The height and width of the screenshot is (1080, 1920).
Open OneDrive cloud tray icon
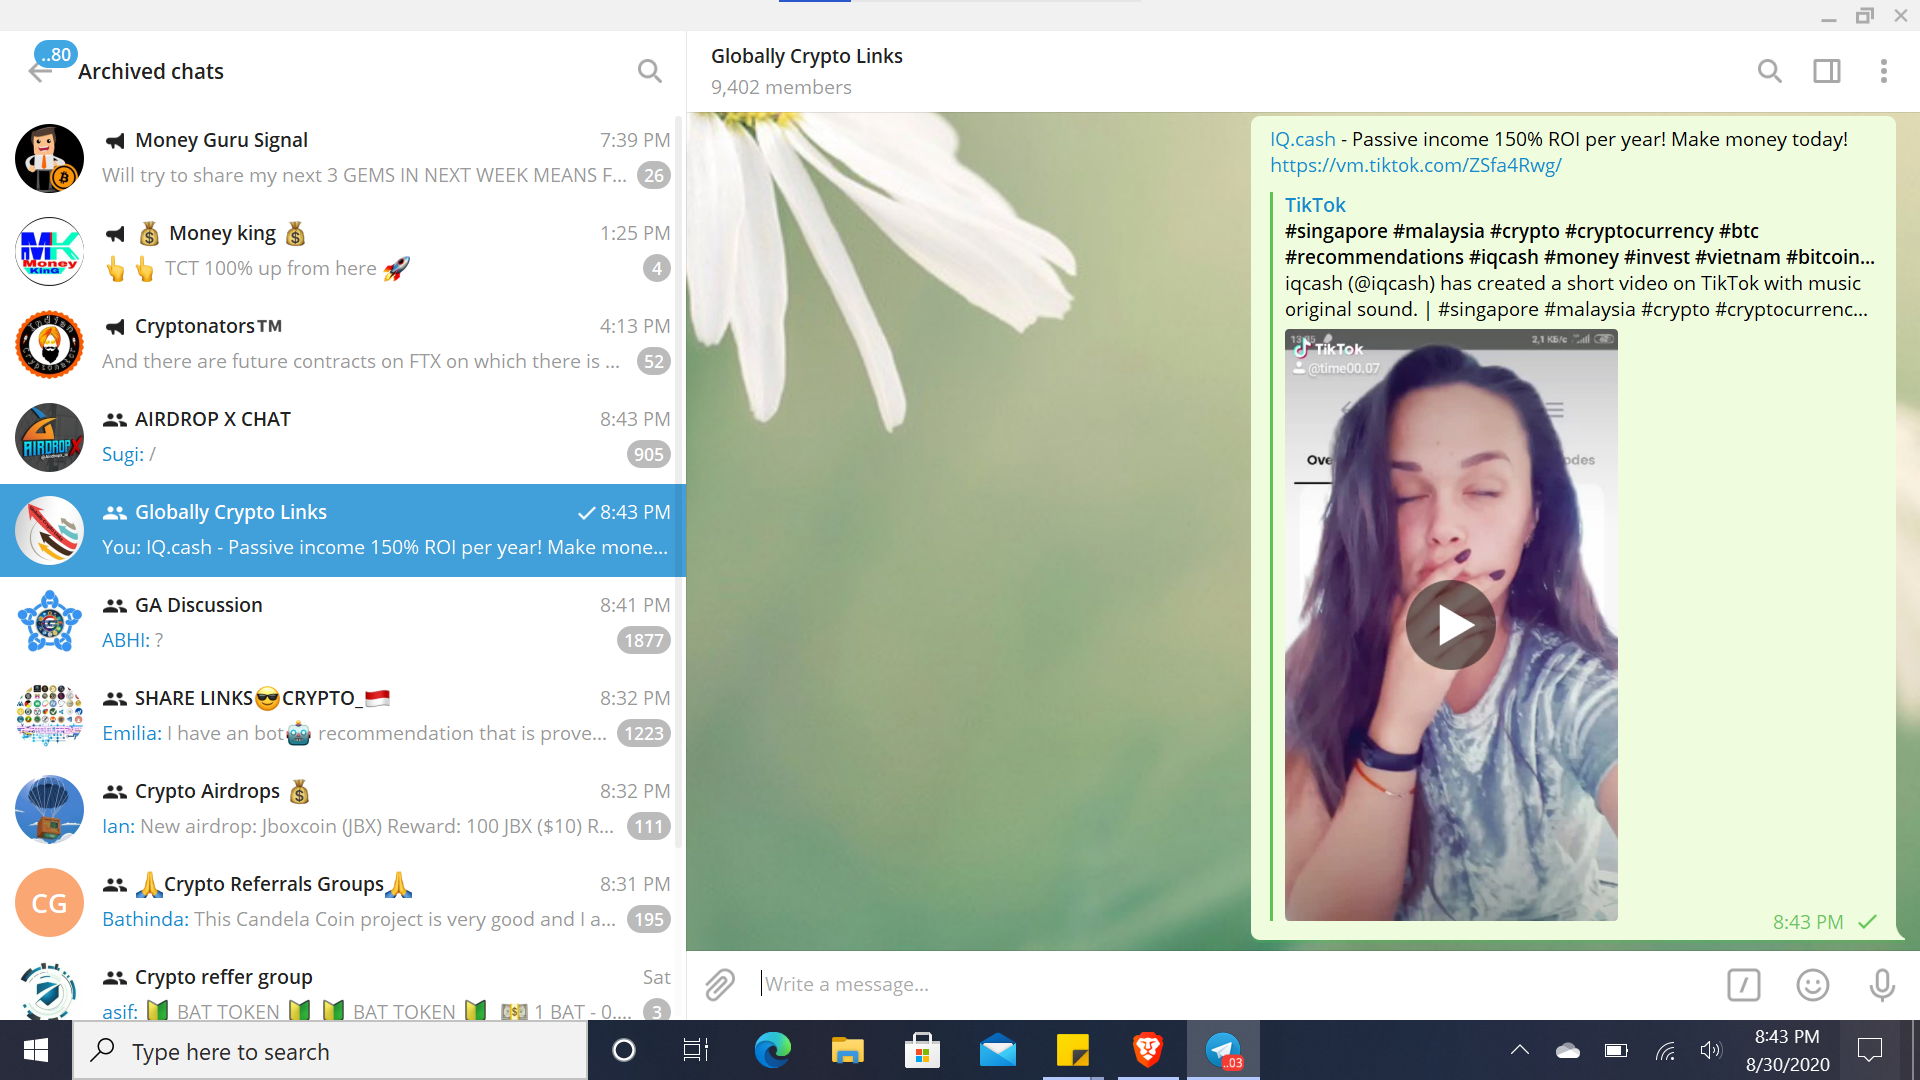tap(1568, 1050)
